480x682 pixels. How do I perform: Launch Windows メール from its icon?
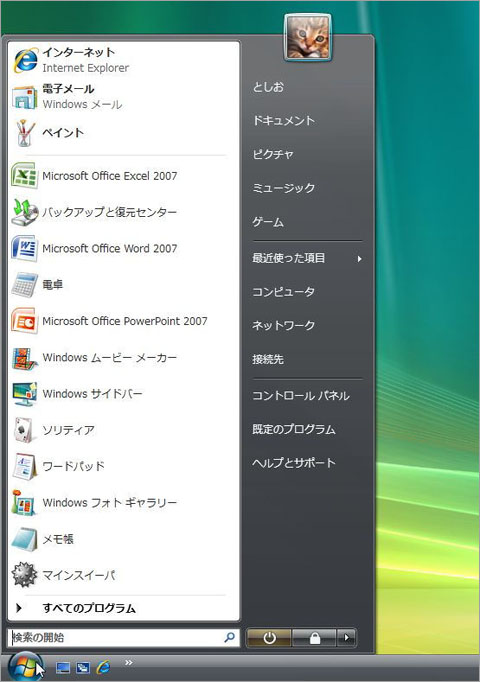25,97
